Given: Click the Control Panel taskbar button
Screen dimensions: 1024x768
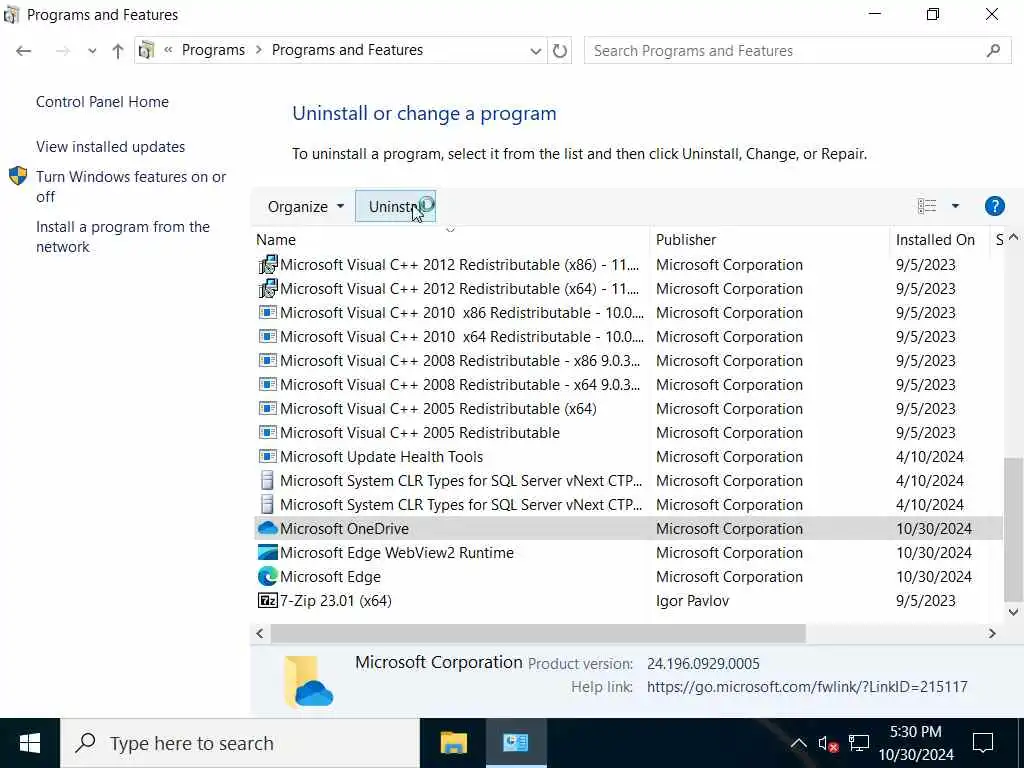Looking at the screenshot, I should [516, 743].
